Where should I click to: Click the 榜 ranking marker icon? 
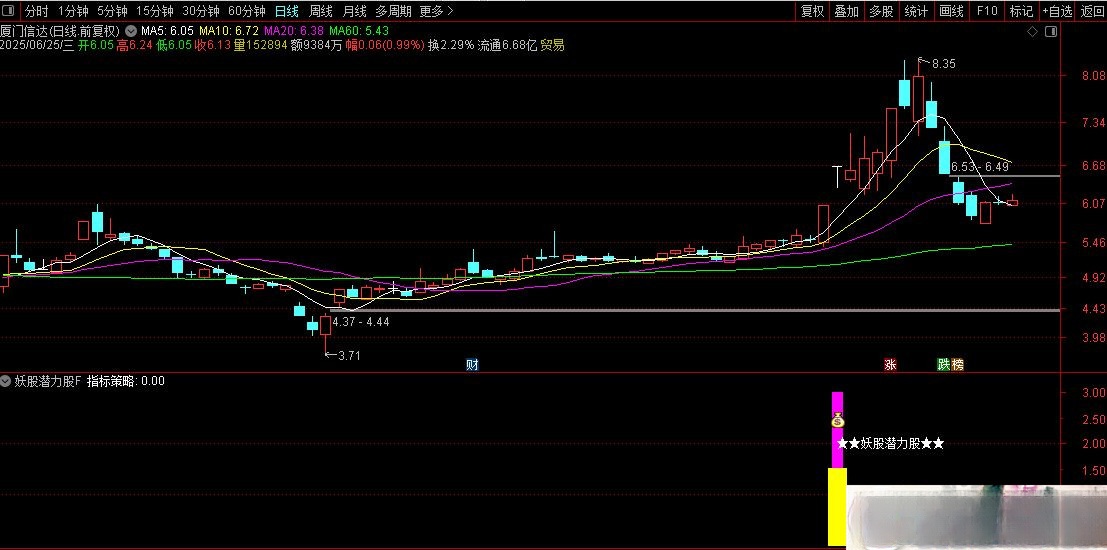[x=958, y=365]
